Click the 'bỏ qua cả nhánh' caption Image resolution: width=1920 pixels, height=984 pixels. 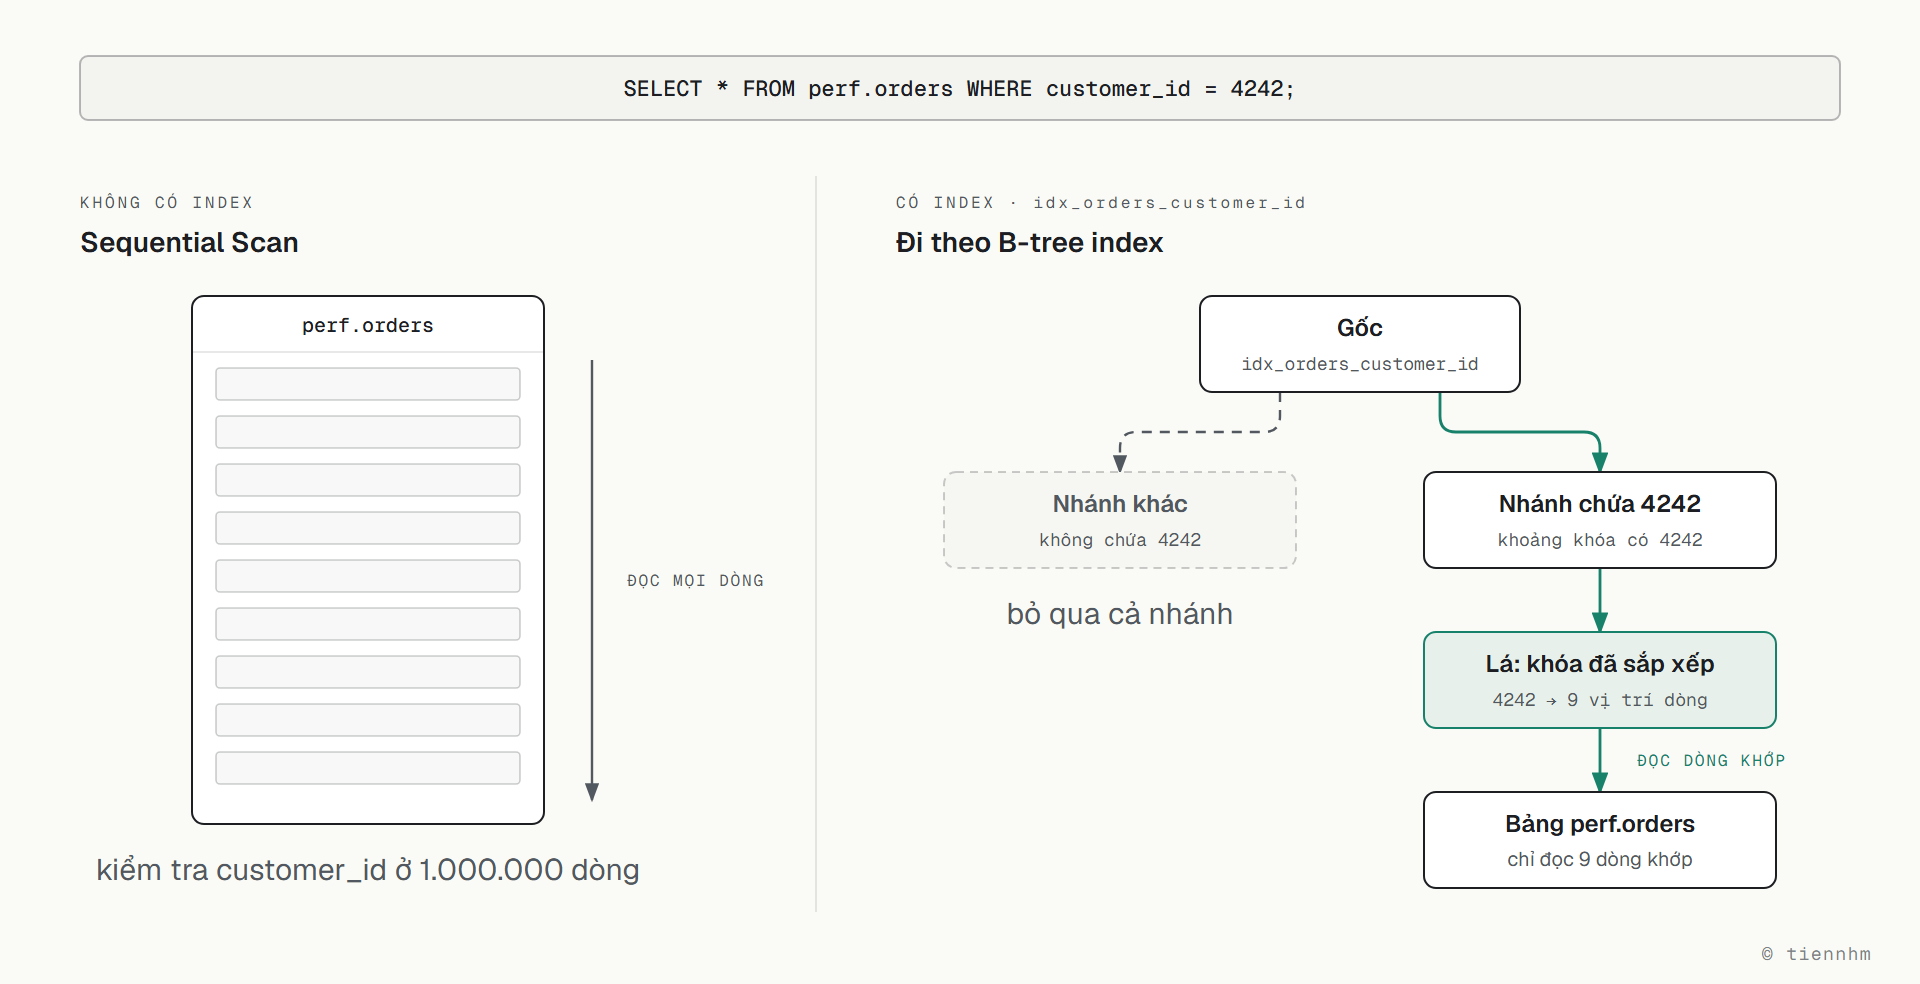(x=1120, y=614)
